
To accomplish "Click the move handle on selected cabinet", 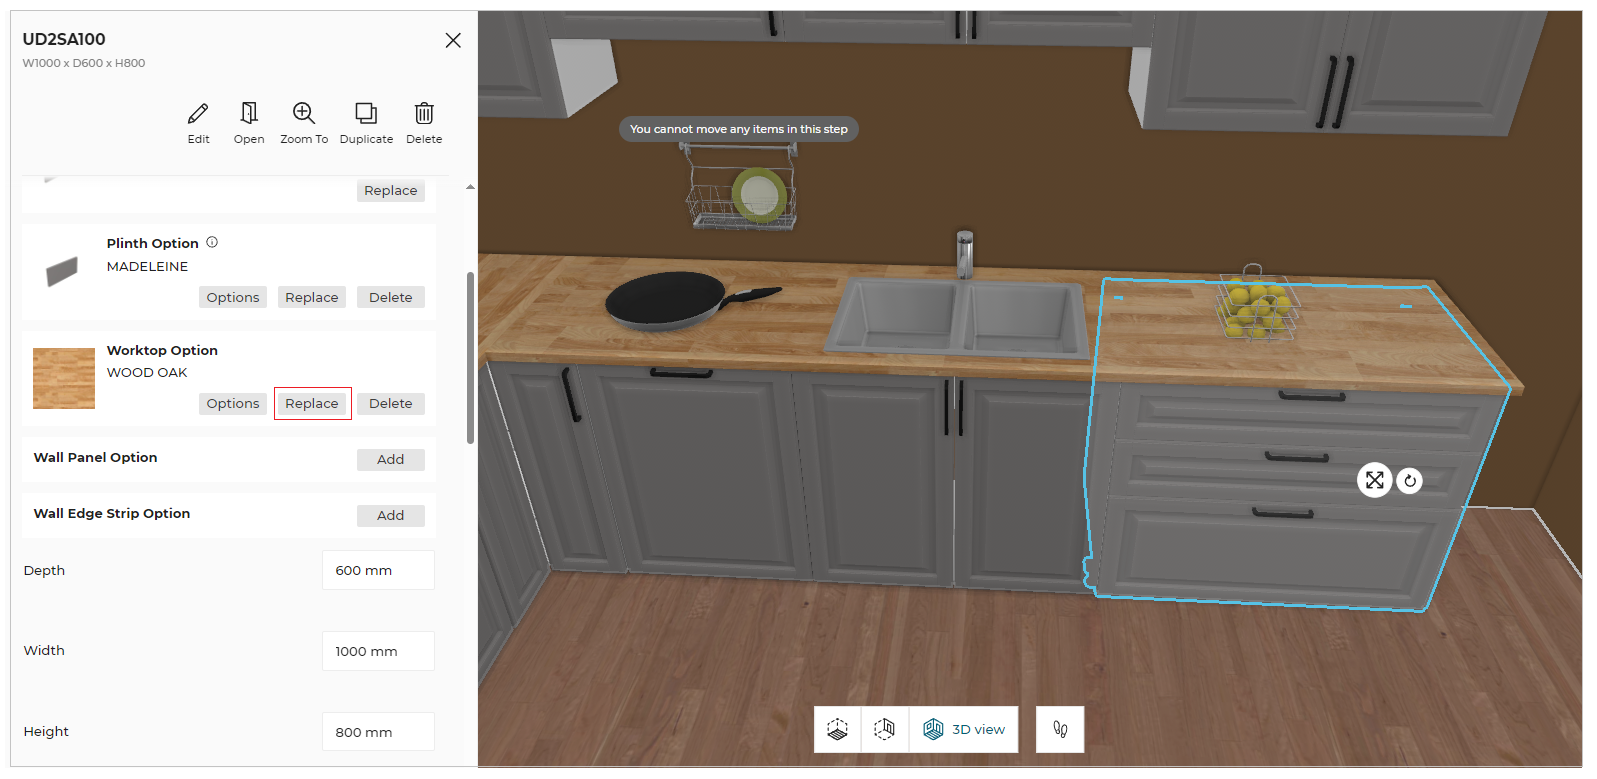I will click(1375, 480).
